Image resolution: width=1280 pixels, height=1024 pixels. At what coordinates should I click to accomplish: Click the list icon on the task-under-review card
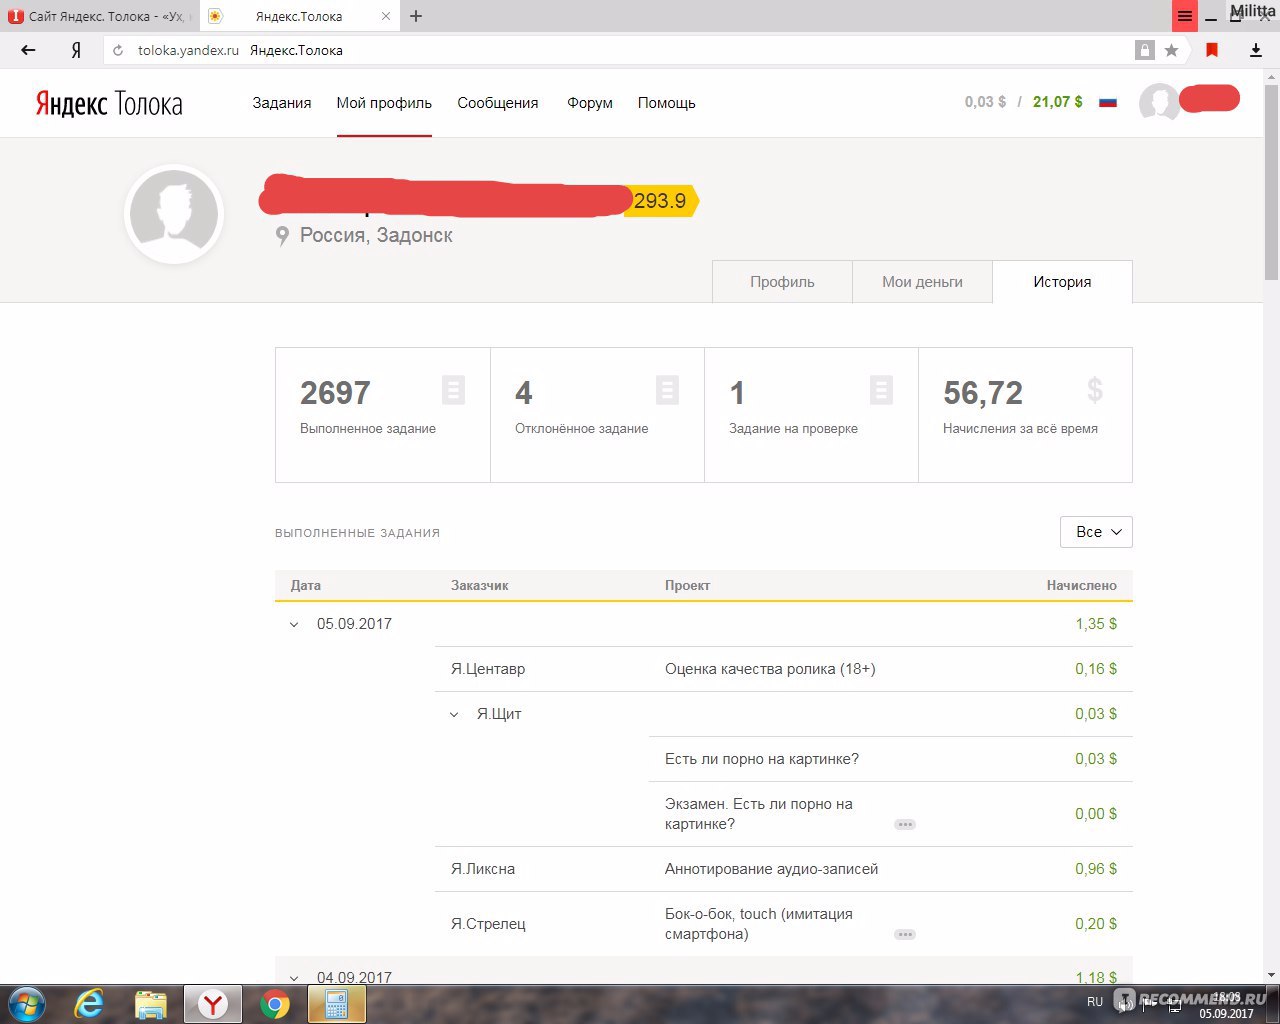click(881, 389)
